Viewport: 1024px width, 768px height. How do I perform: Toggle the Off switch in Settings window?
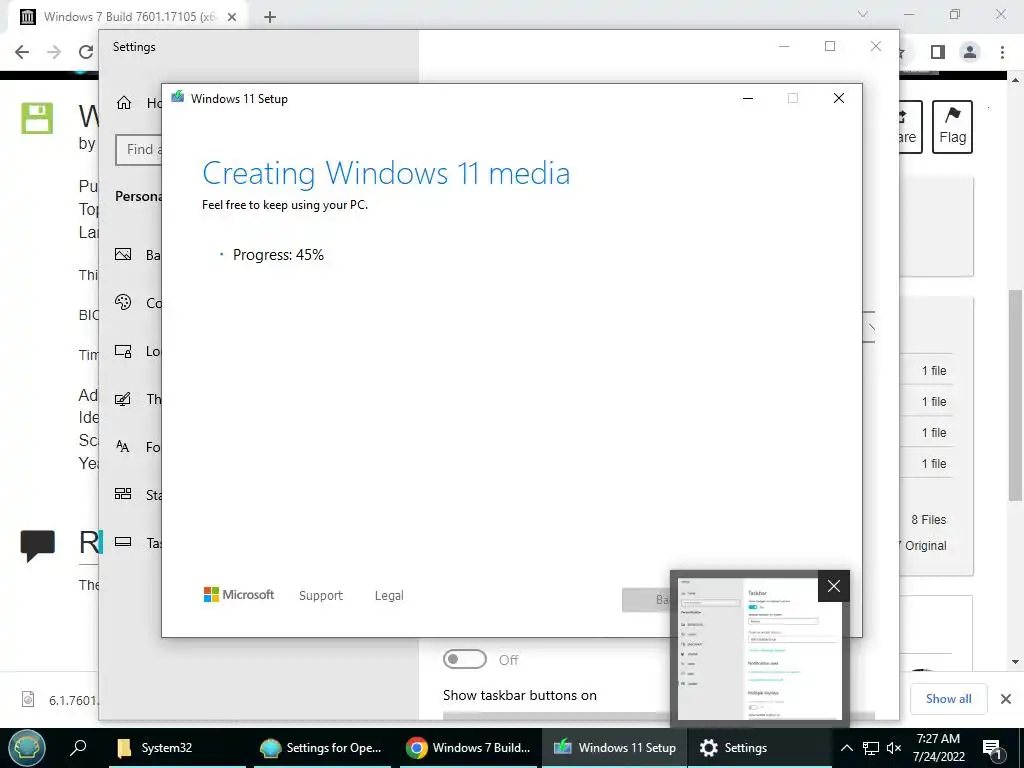[x=464, y=660]
